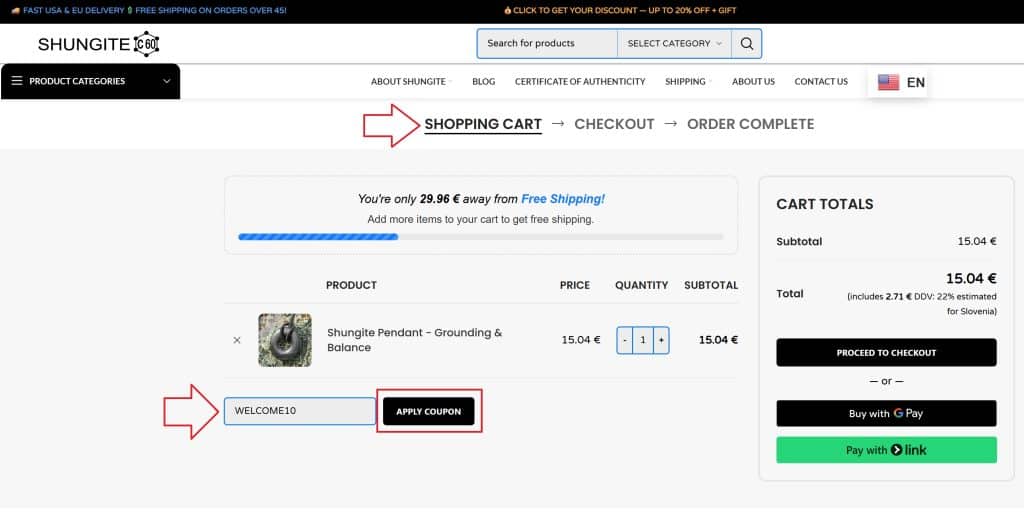This screenshot has width=1024, height=516.
Task: Pay with Link button
Action: pos(886,450)
